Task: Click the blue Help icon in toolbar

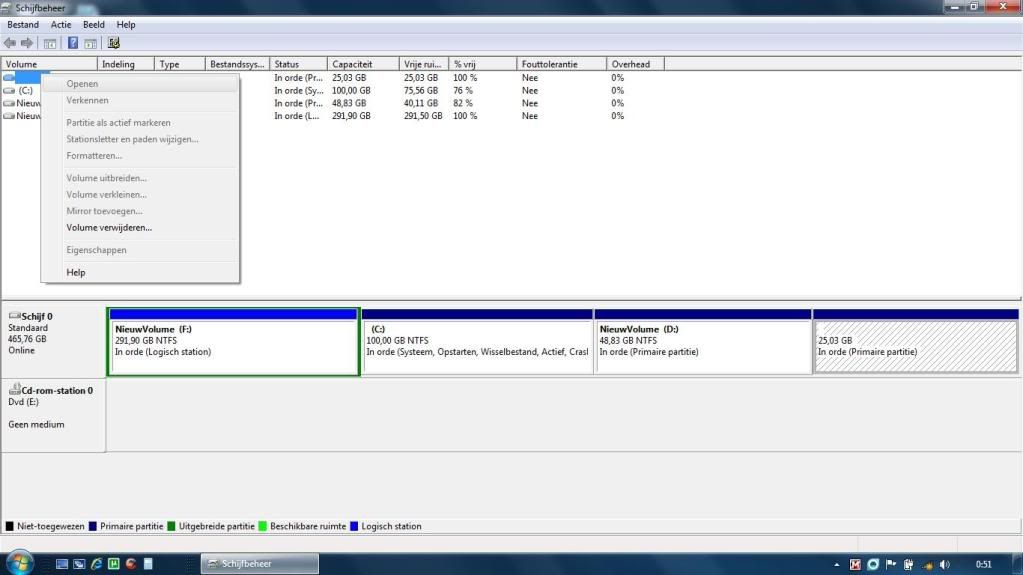Action: click(73, 43)
